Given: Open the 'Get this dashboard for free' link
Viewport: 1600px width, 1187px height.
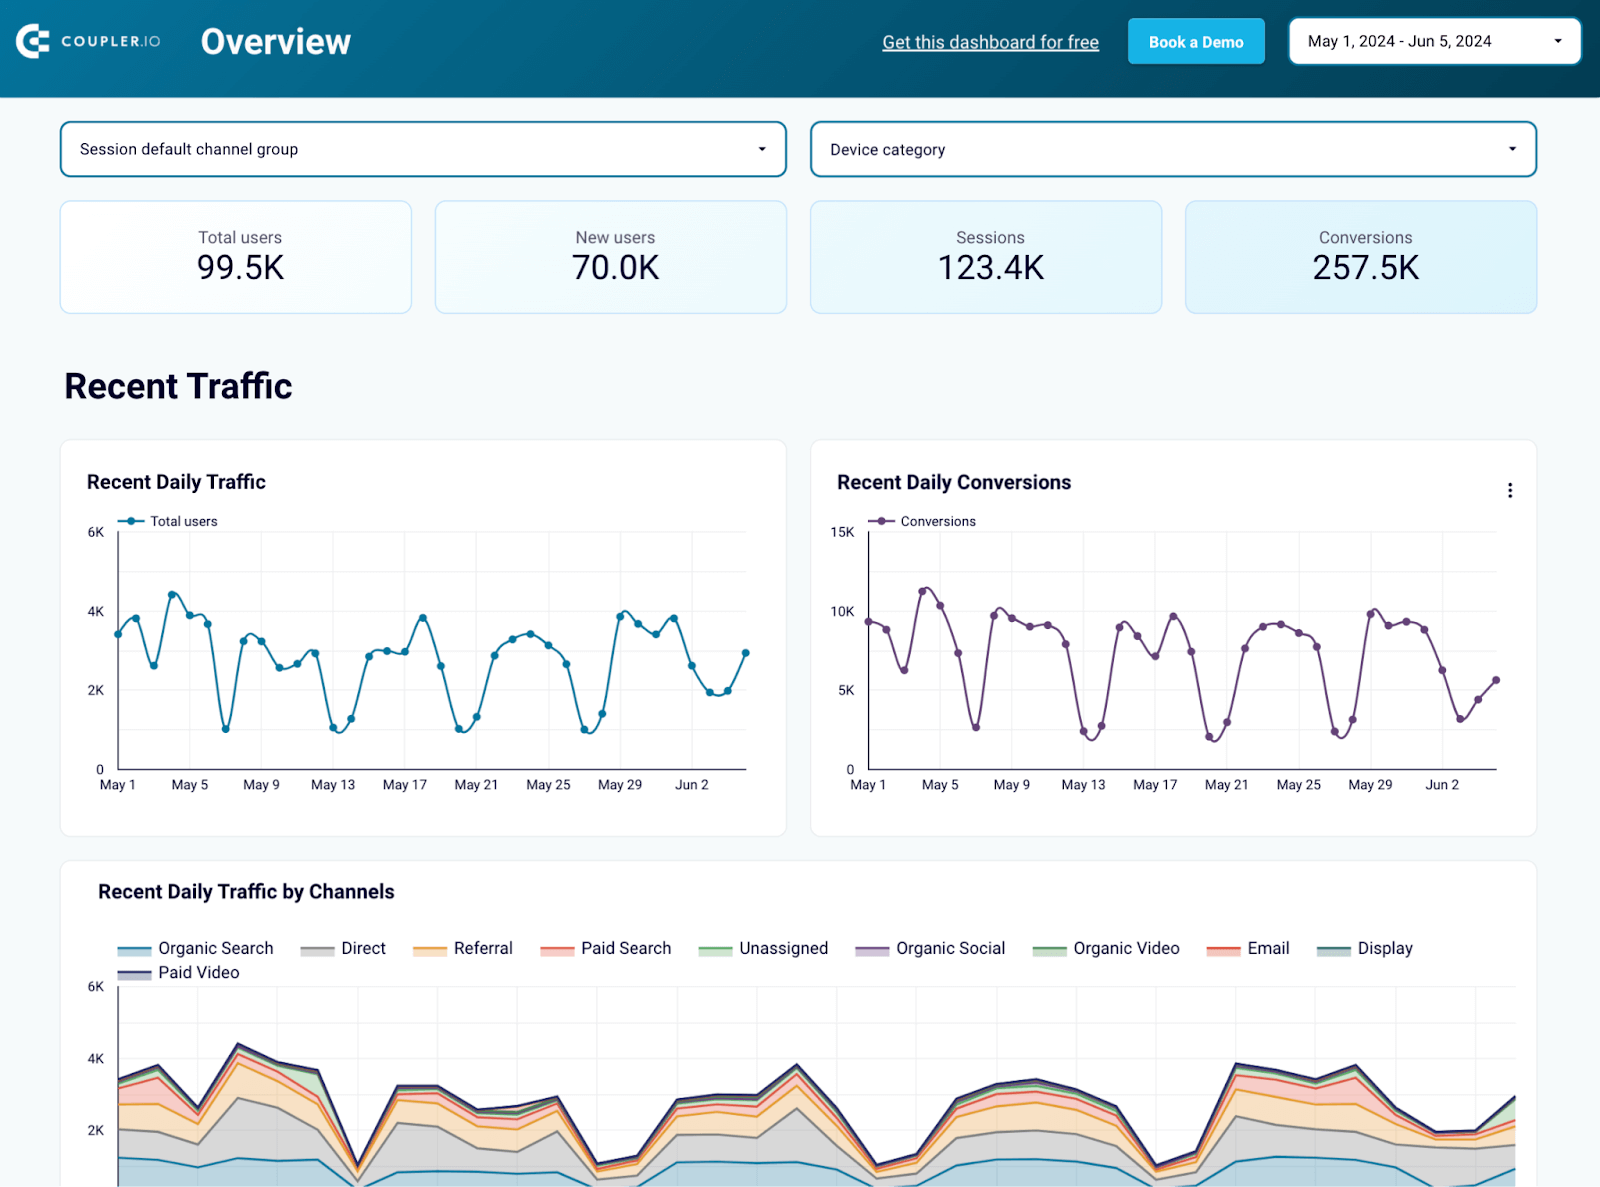Looking at the screenshot, I should click(x=990, y=42).
